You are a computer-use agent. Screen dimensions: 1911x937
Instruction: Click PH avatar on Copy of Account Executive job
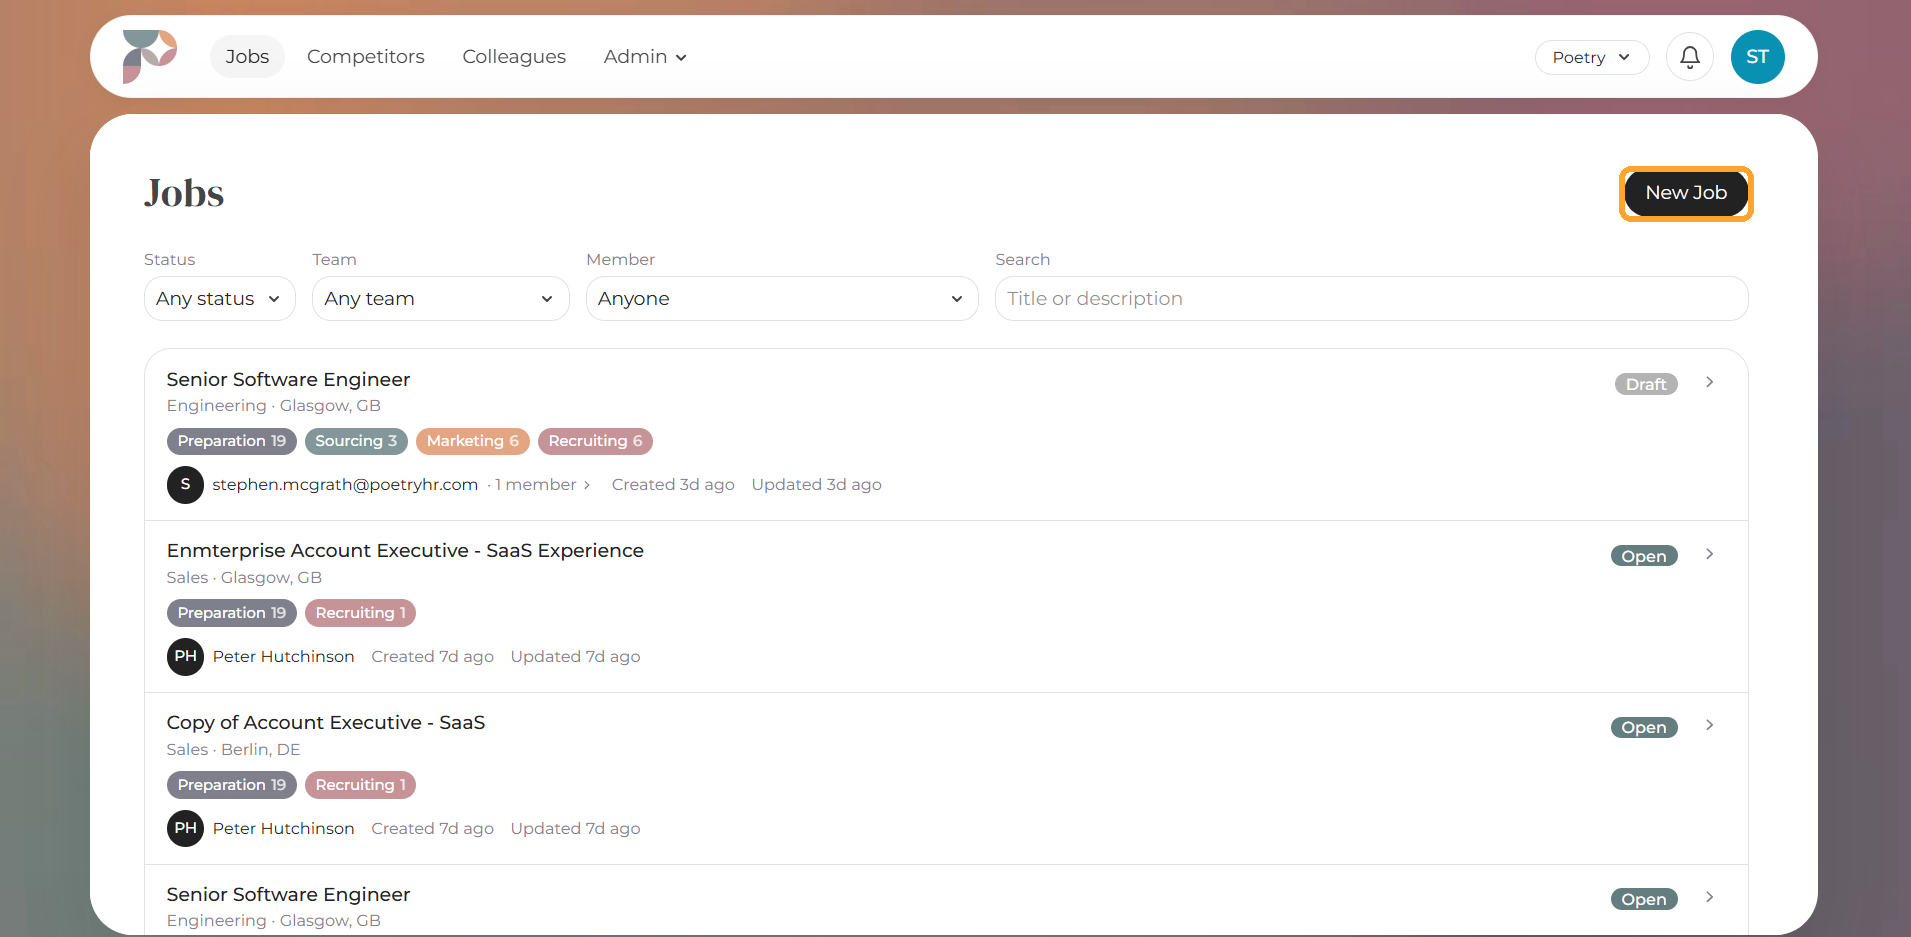(x=185, y=828)
